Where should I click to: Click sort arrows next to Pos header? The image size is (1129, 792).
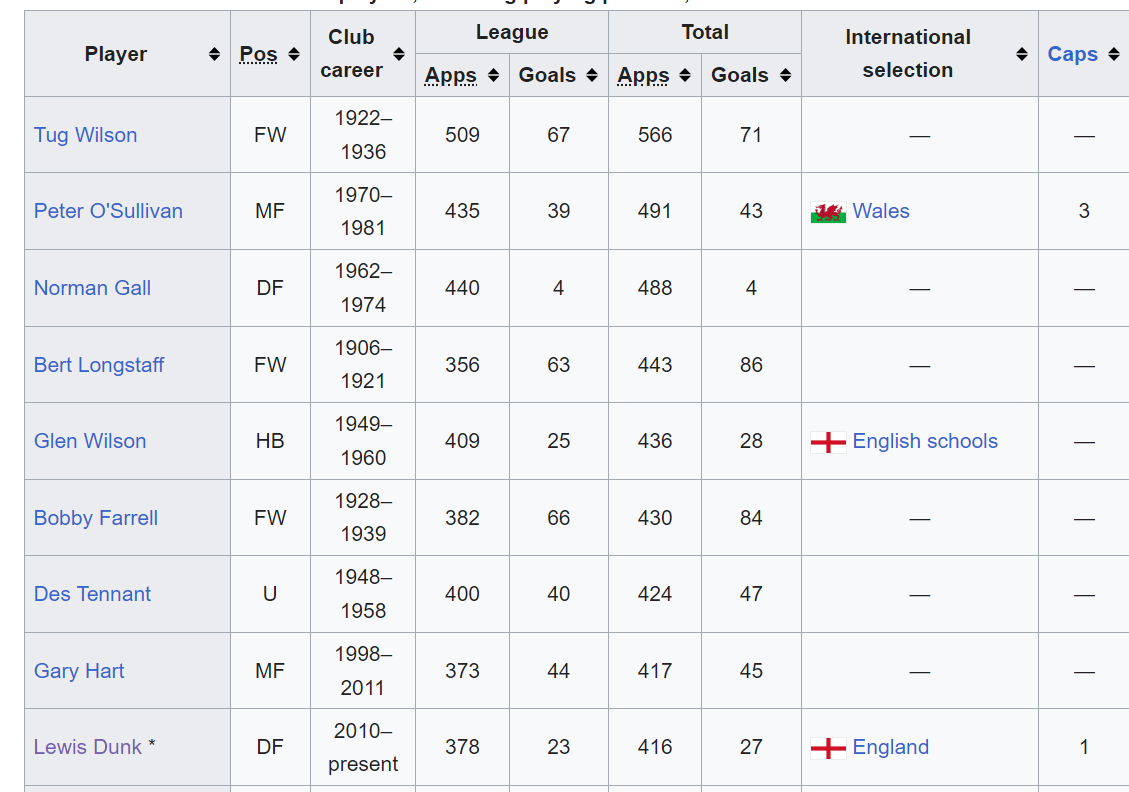click(294, 54)
